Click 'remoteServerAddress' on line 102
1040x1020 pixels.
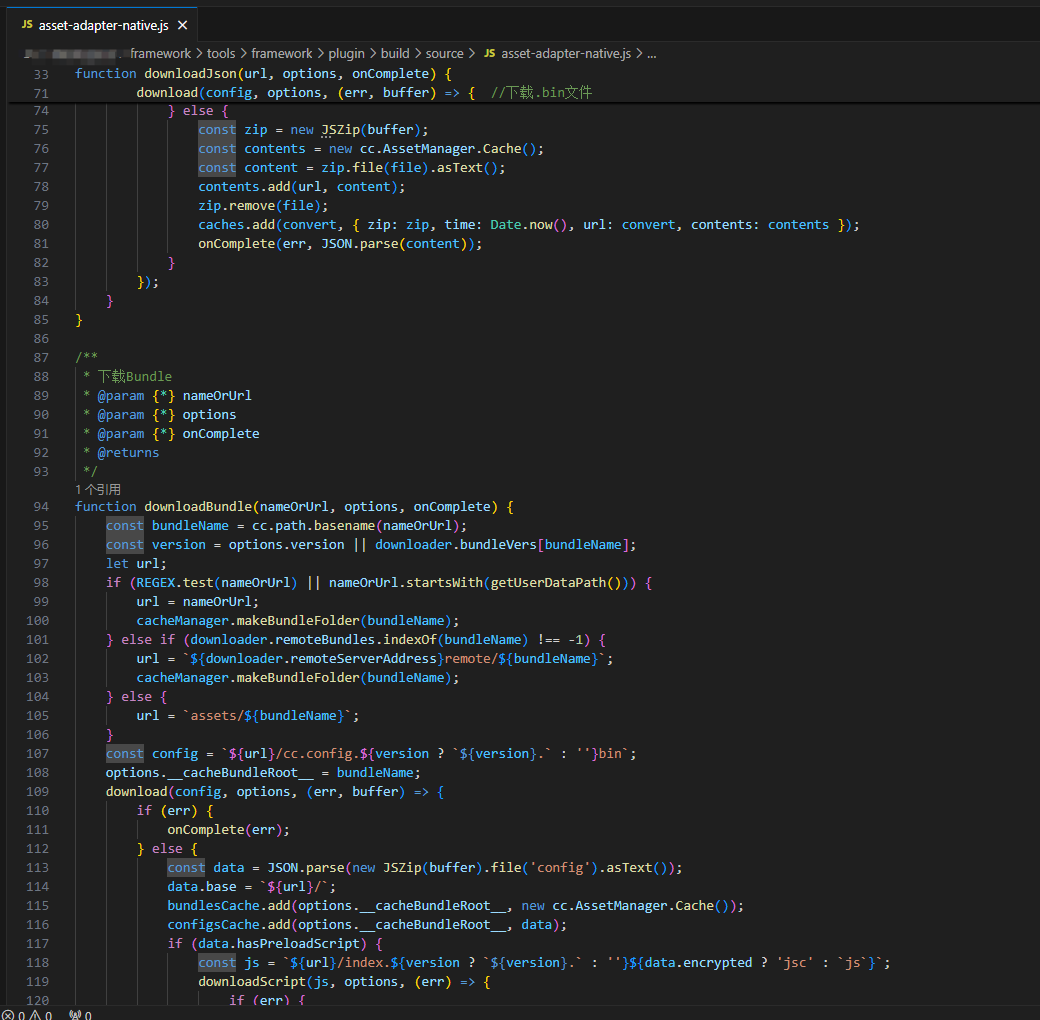pyautogui.click(x=363, y=659)
